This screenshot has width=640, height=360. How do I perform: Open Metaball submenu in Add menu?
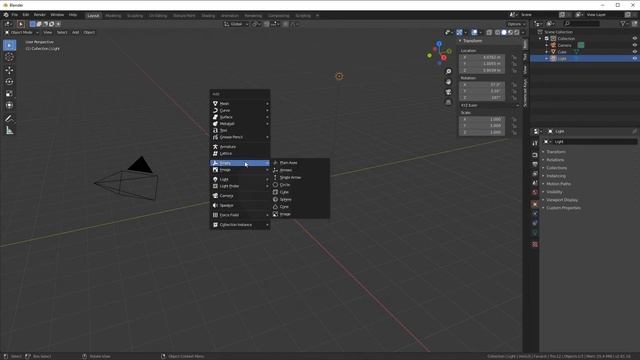(x=240, y=124)
